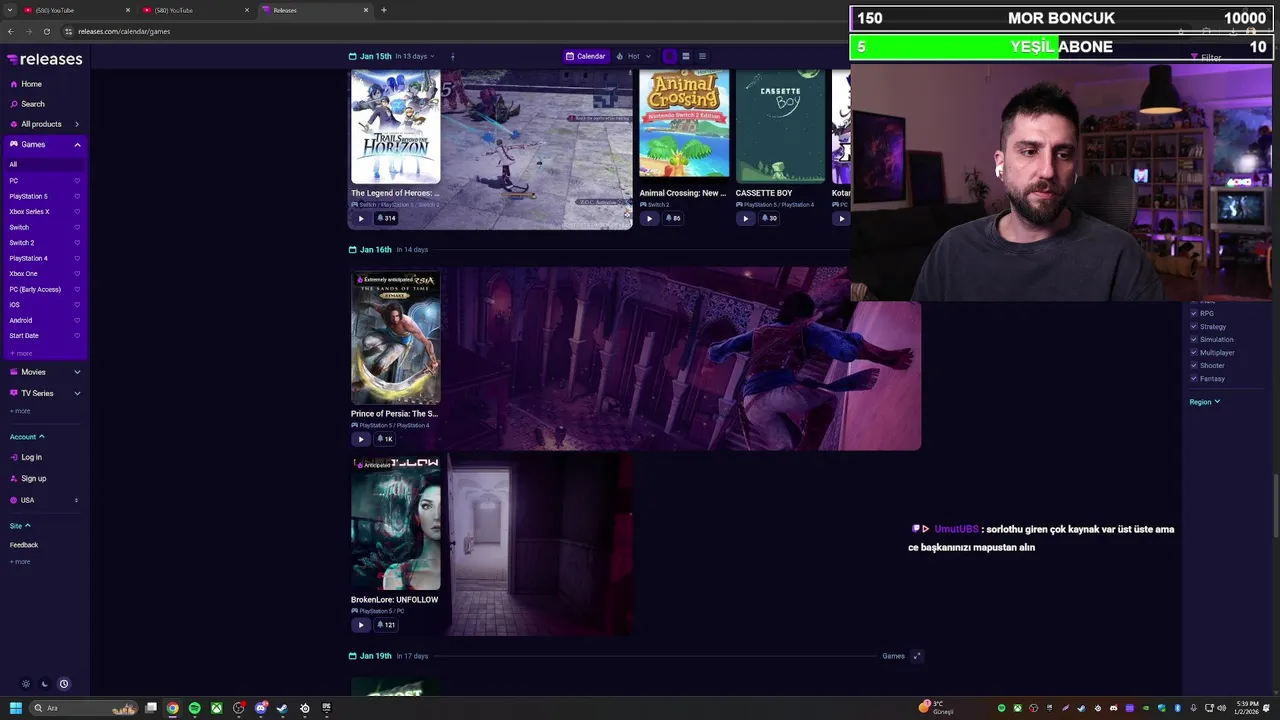
Task: Switch to light theme sun icon
Action: (x=26, y=684)
